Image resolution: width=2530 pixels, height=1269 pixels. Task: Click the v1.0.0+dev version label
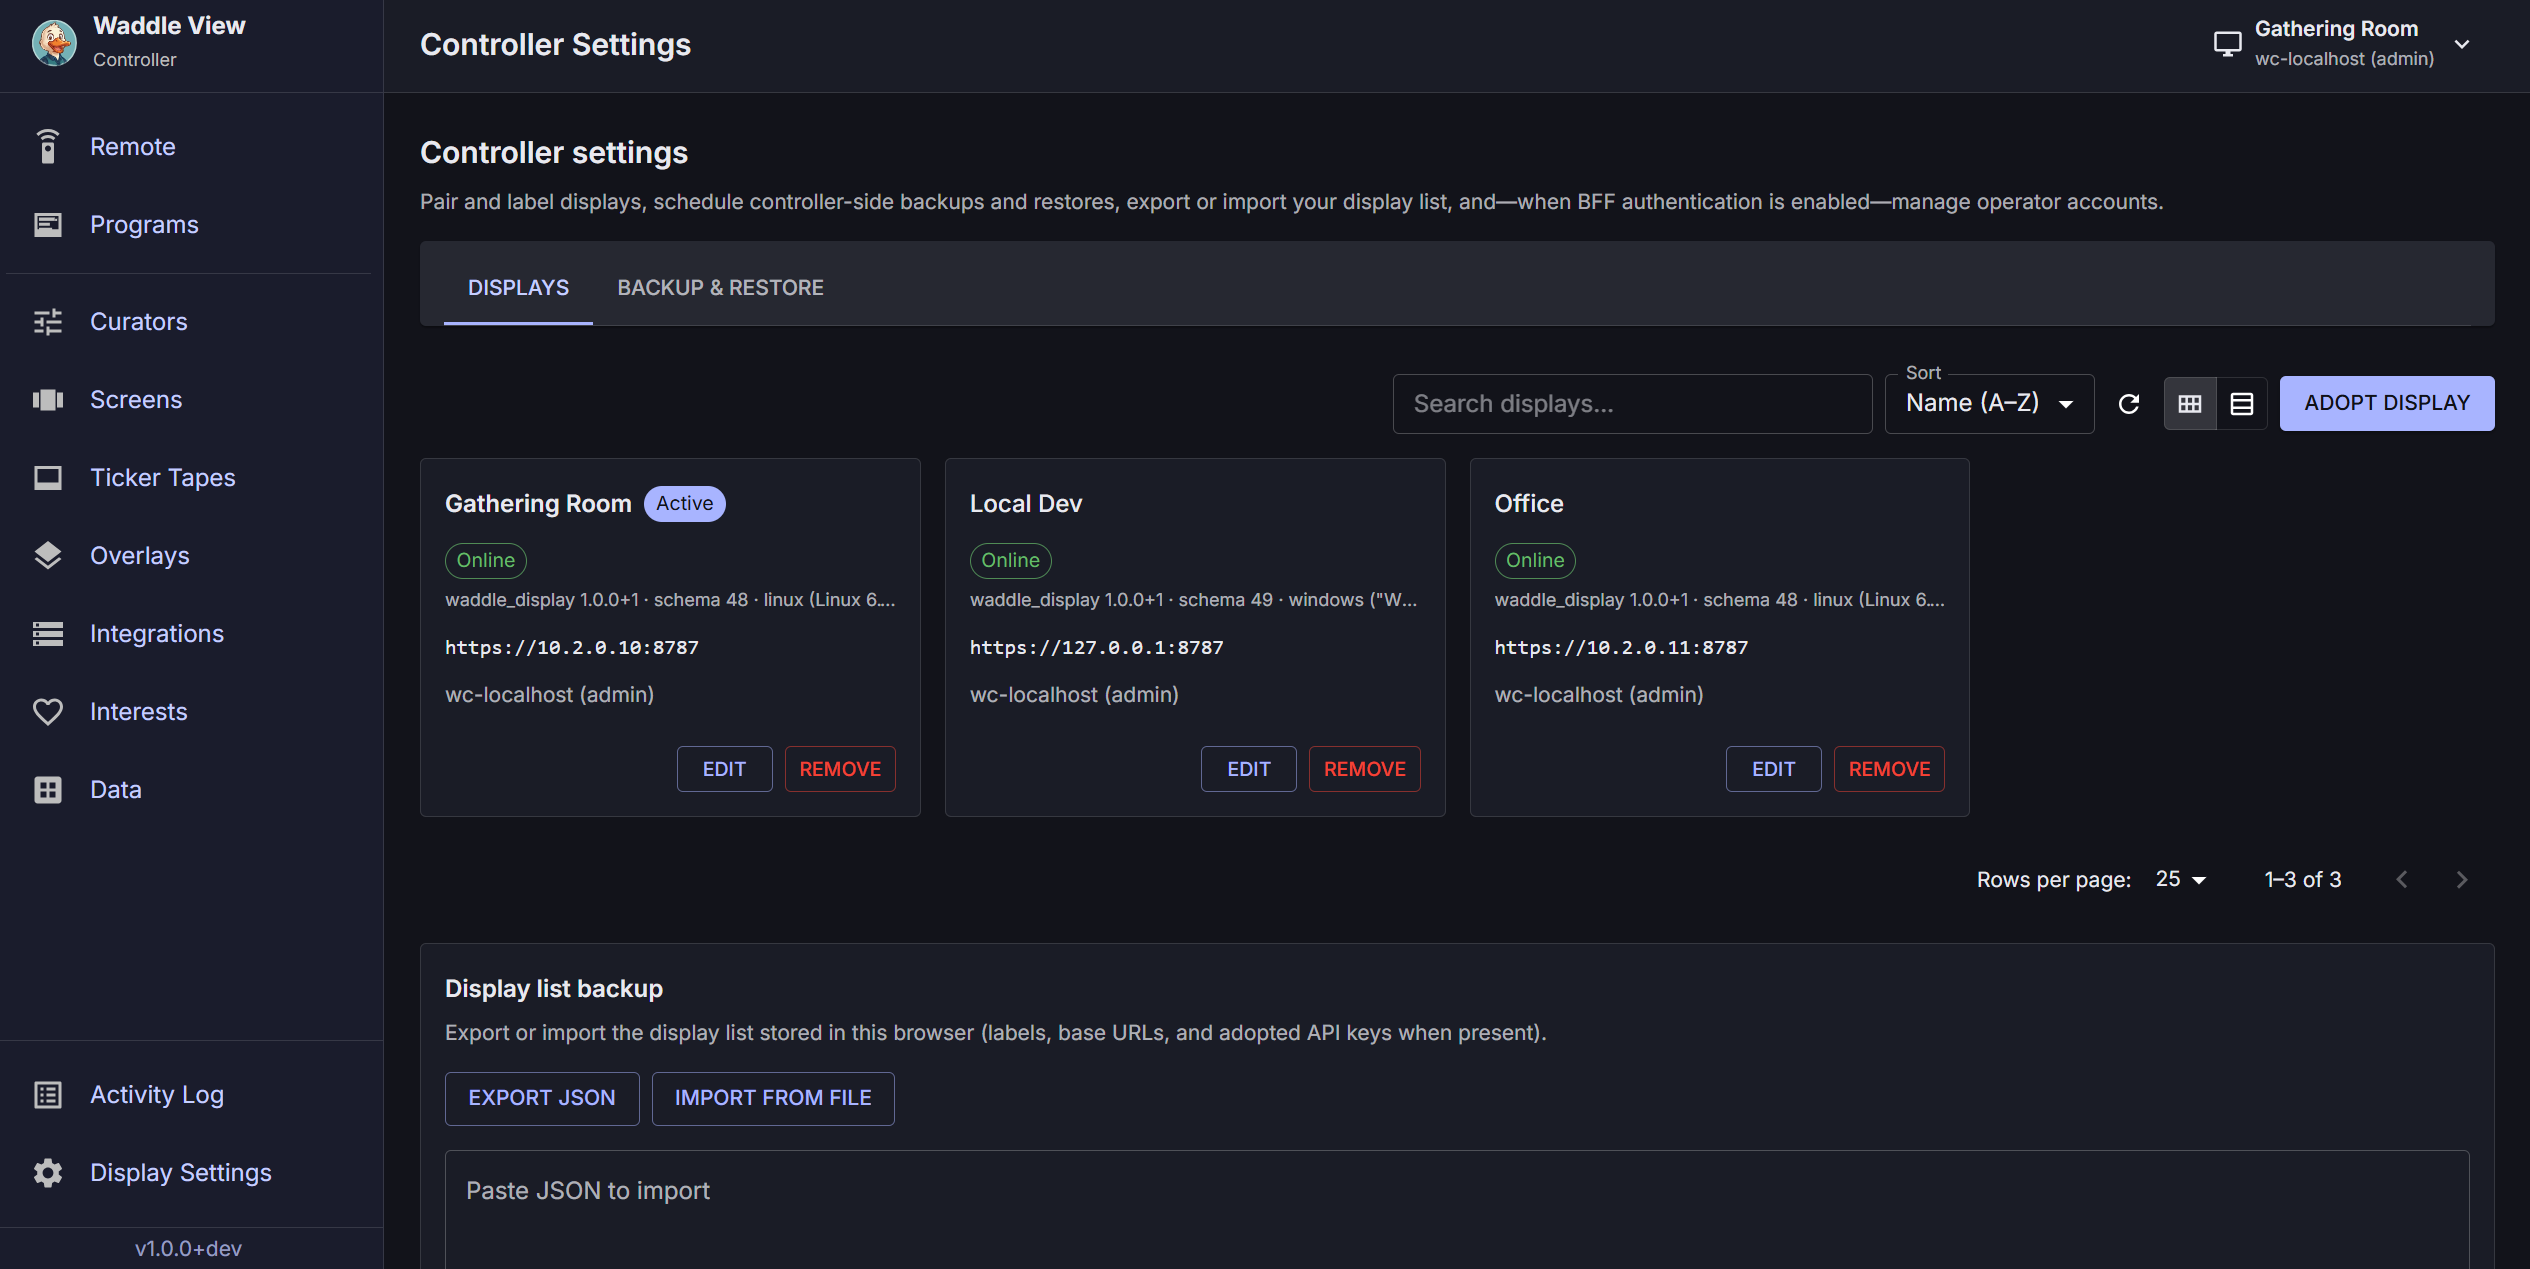point(188,1248)
